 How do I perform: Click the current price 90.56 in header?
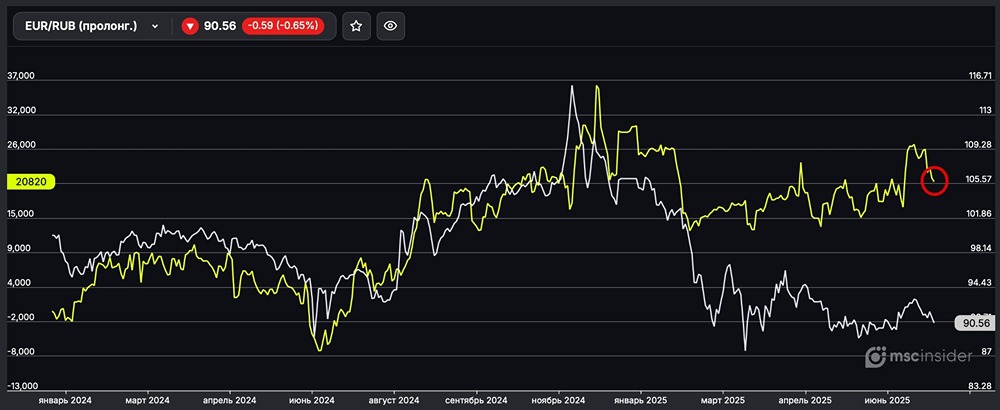tap(220, 27)
